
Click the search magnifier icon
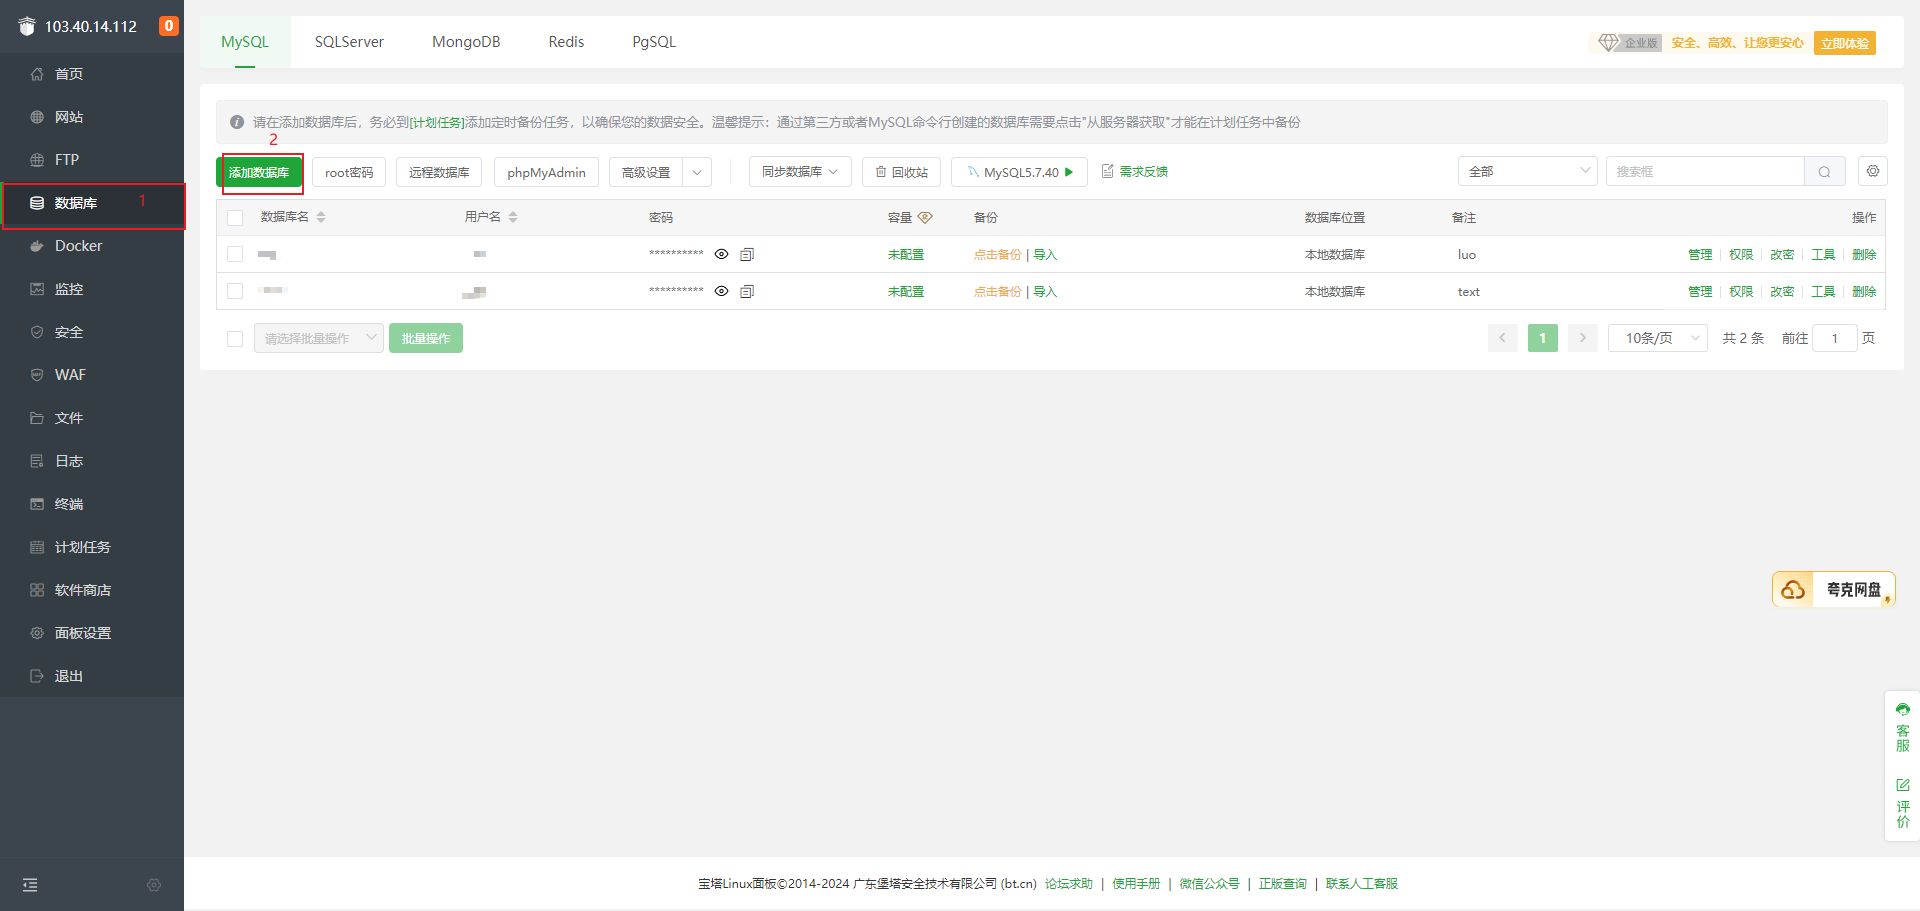(1824, 171)
